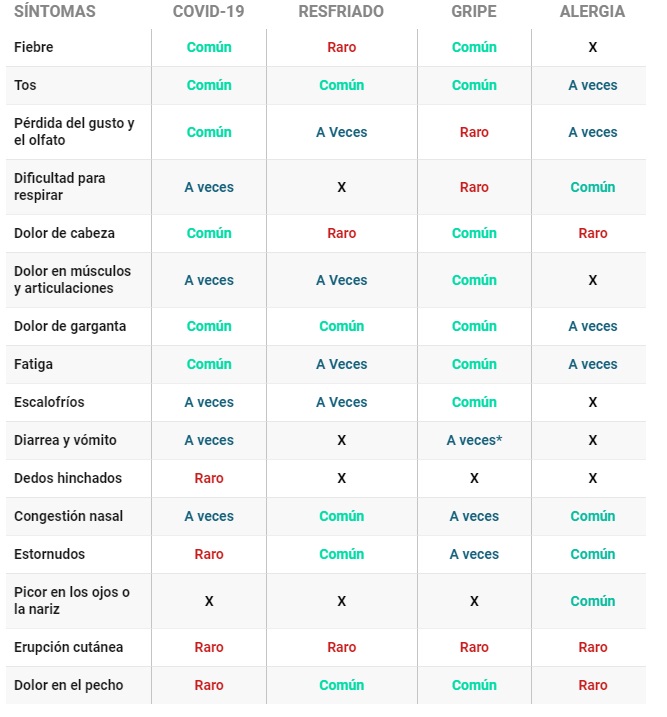
Task: Select the Erupción cutánea row label
Action: click(68, 647)
